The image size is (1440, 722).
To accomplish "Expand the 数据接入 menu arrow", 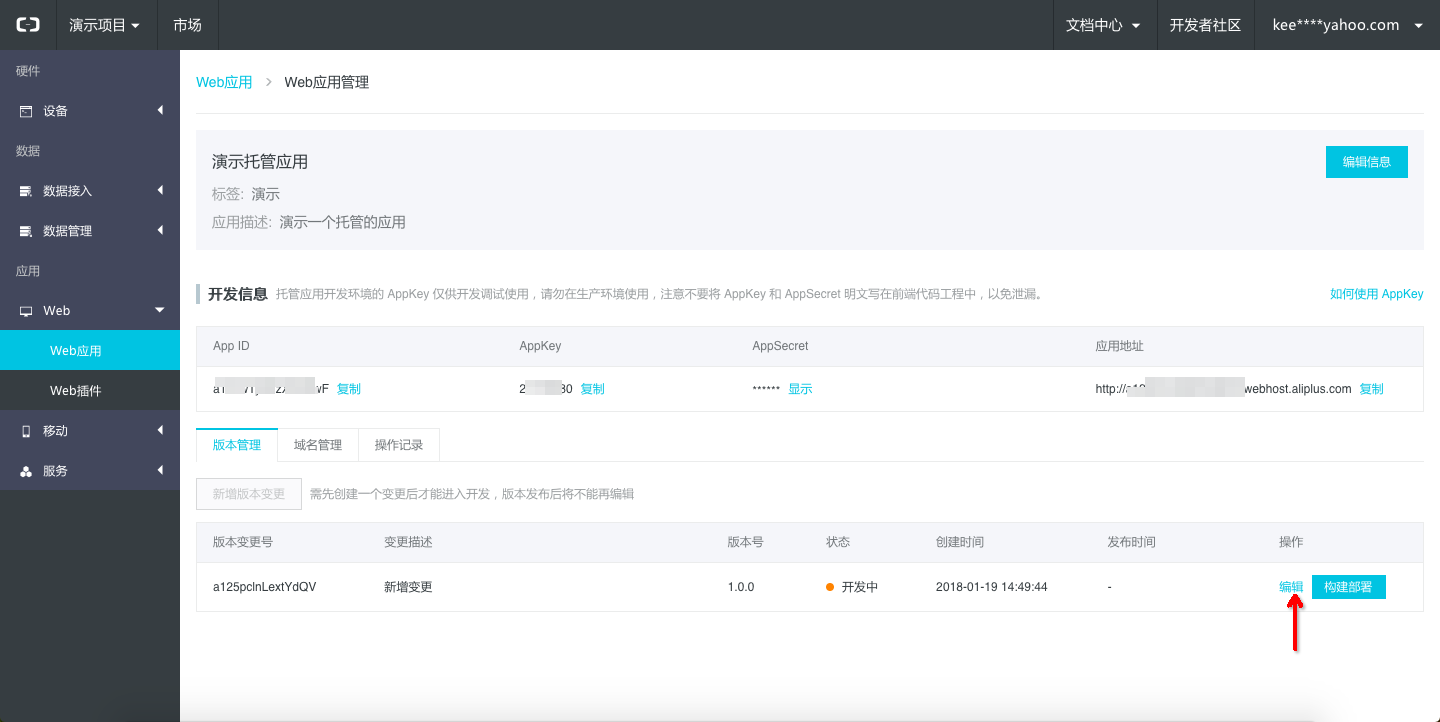I will [160, 190].
